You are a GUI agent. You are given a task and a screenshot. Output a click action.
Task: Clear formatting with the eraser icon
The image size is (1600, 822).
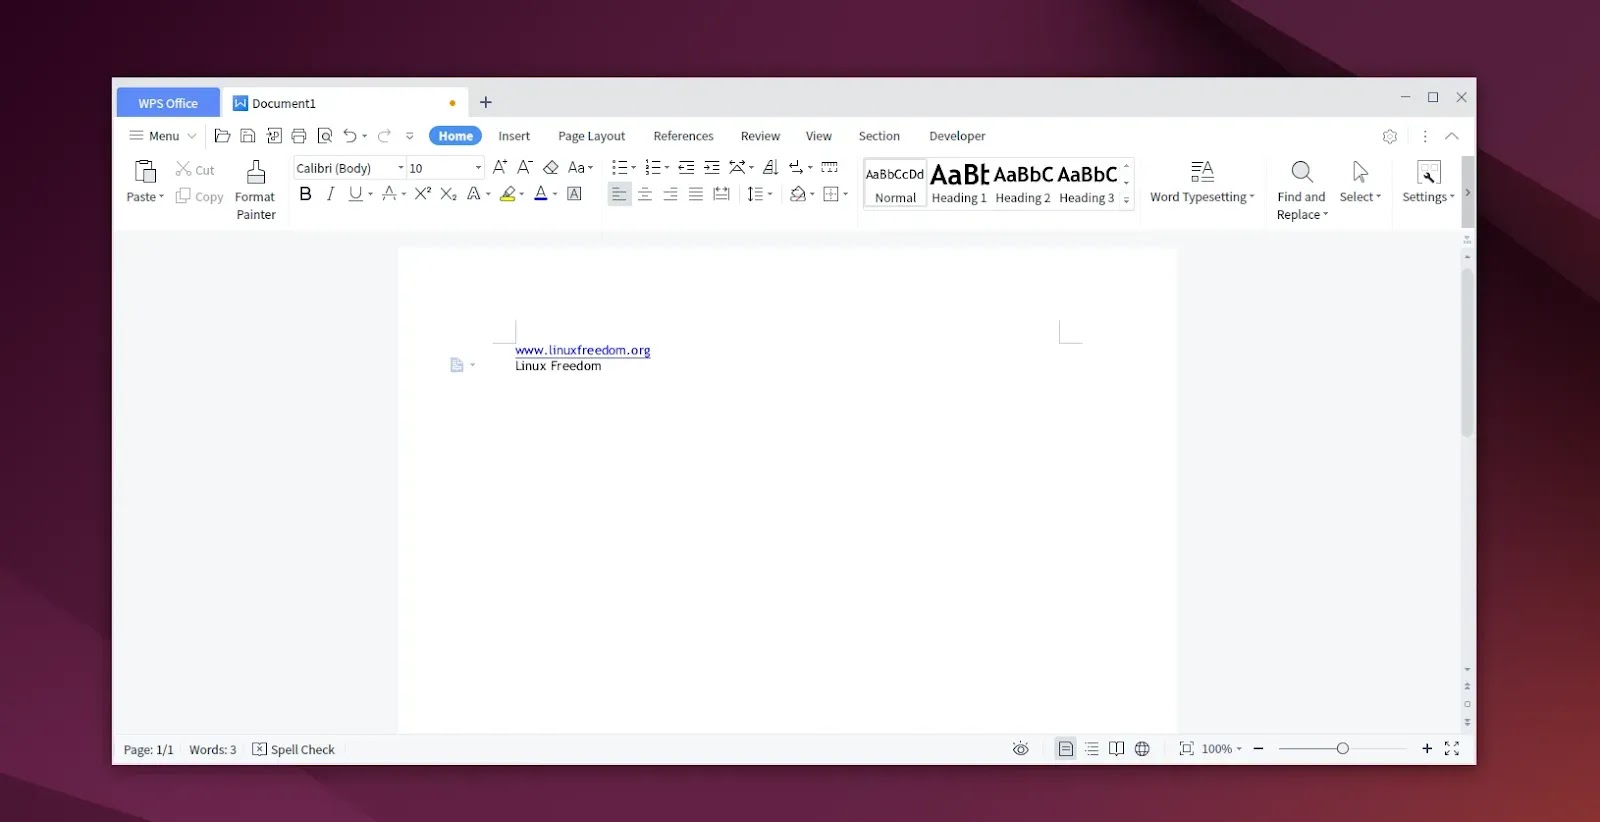[x=550, y=167]
